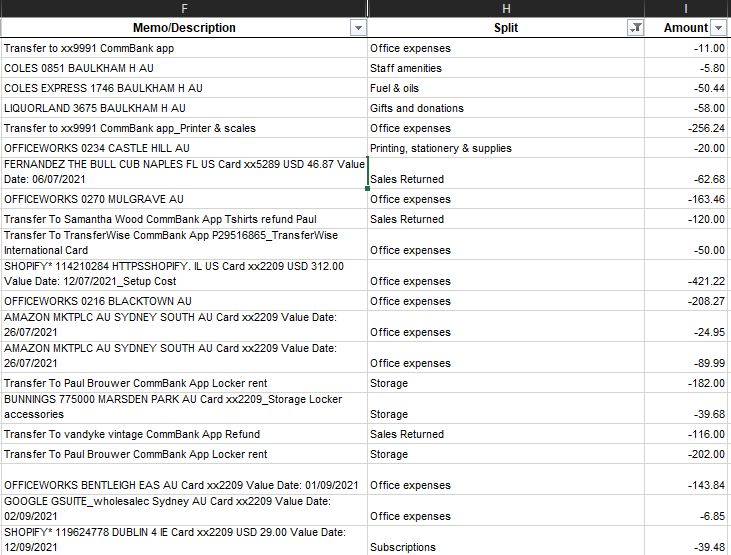
Task: Click the amount -256.24 cell
Action: 686,128
